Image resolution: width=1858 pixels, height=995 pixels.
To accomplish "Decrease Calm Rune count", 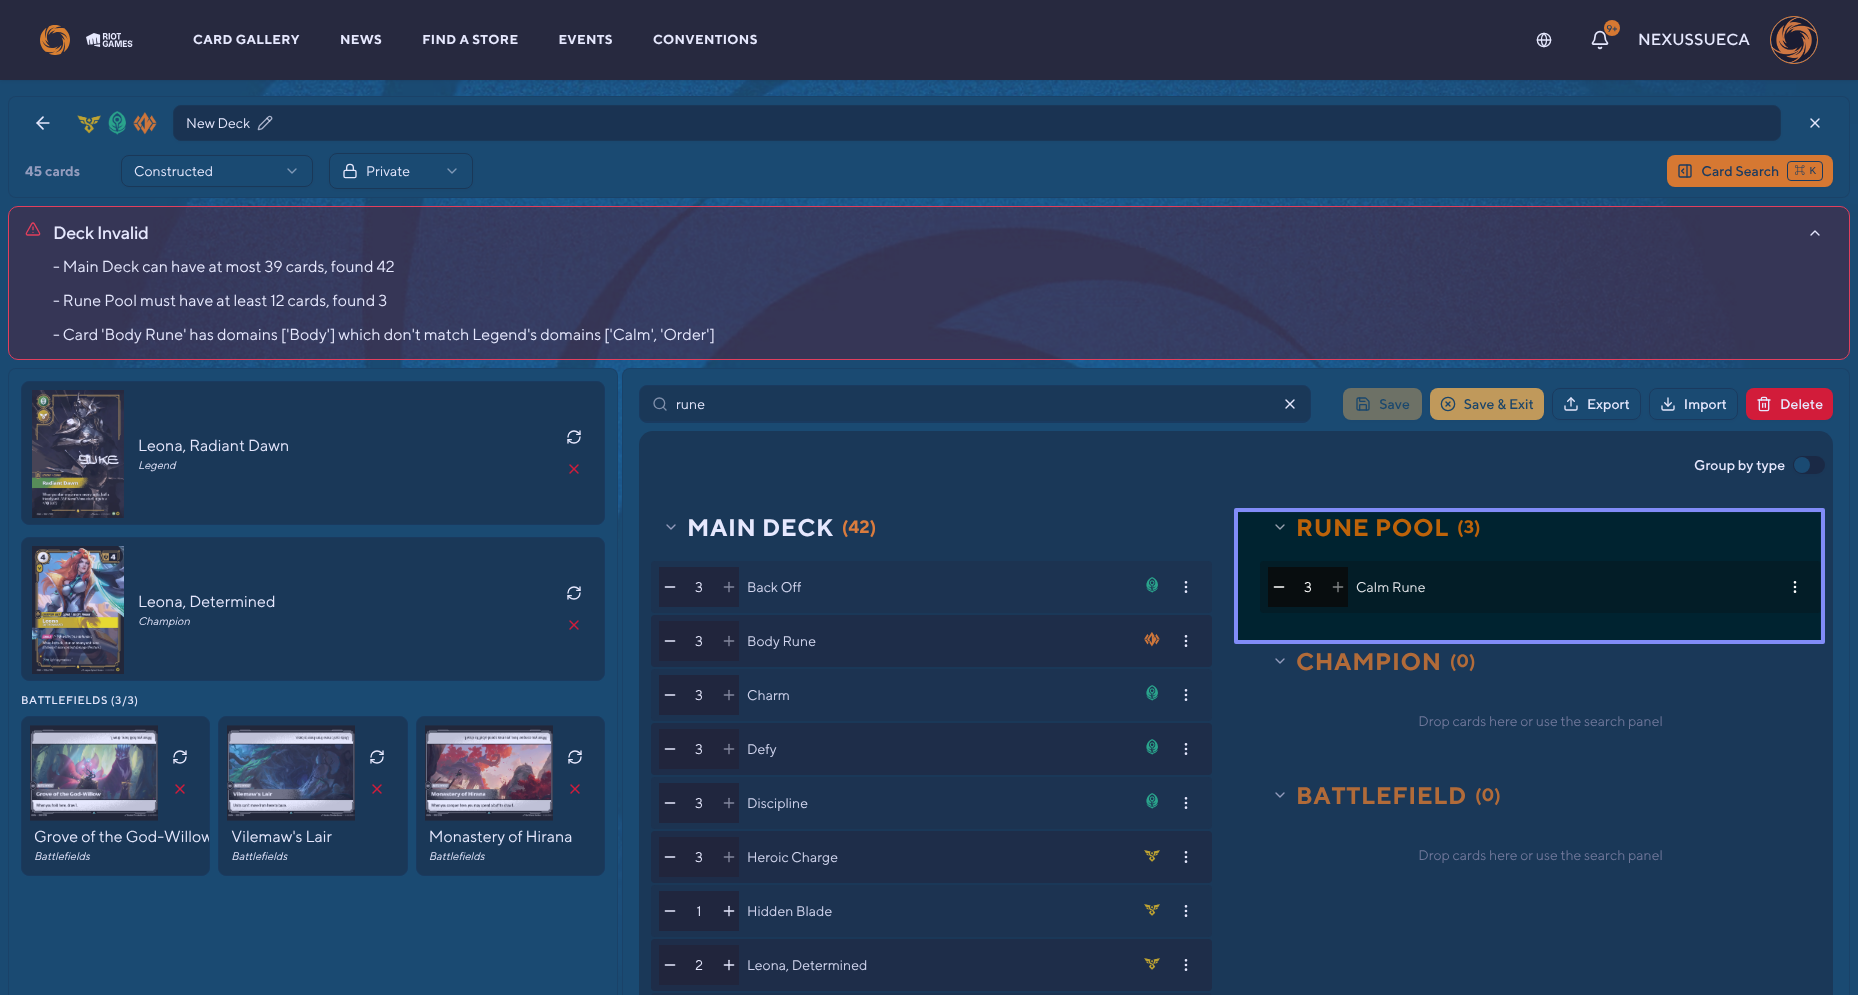I will click(1279, 587).
